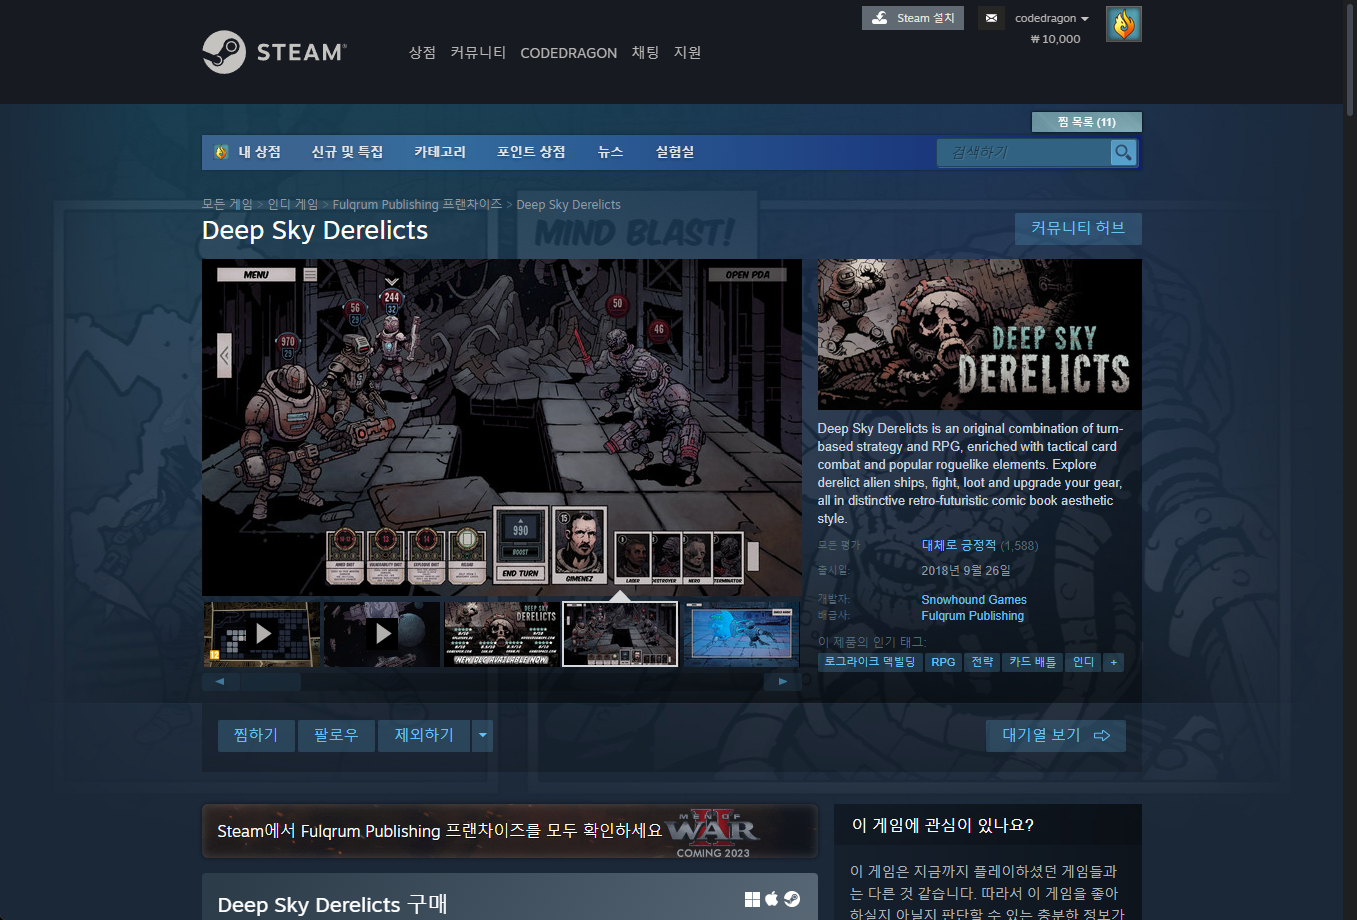The width and height of the screenshot is (1357, 920).
Task: Click the 모든 게임 breadcrumb
Action: tap(227, 204)
